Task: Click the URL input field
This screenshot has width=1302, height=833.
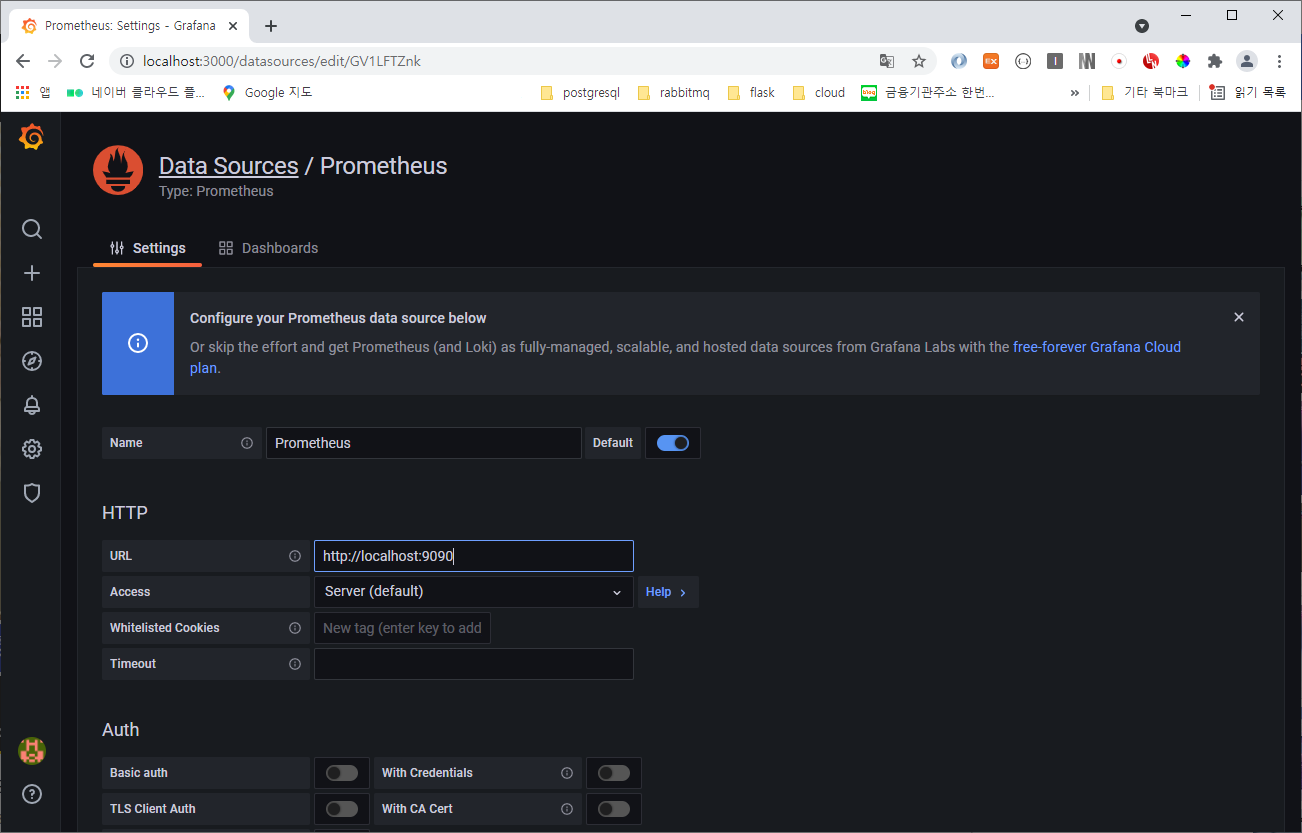Action: 474,556
